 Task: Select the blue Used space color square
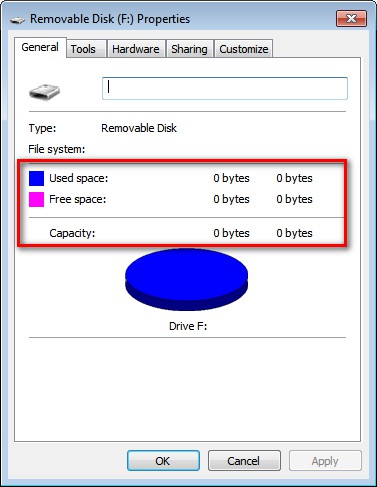(36, 178)
